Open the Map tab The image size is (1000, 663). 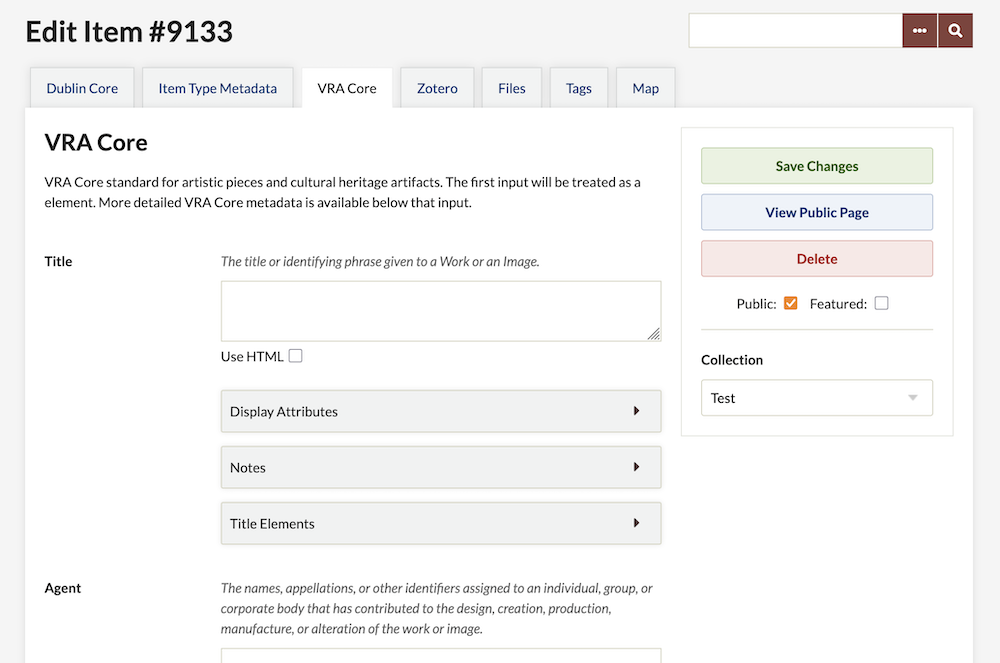pyautogui.click(x=645, y=88)
